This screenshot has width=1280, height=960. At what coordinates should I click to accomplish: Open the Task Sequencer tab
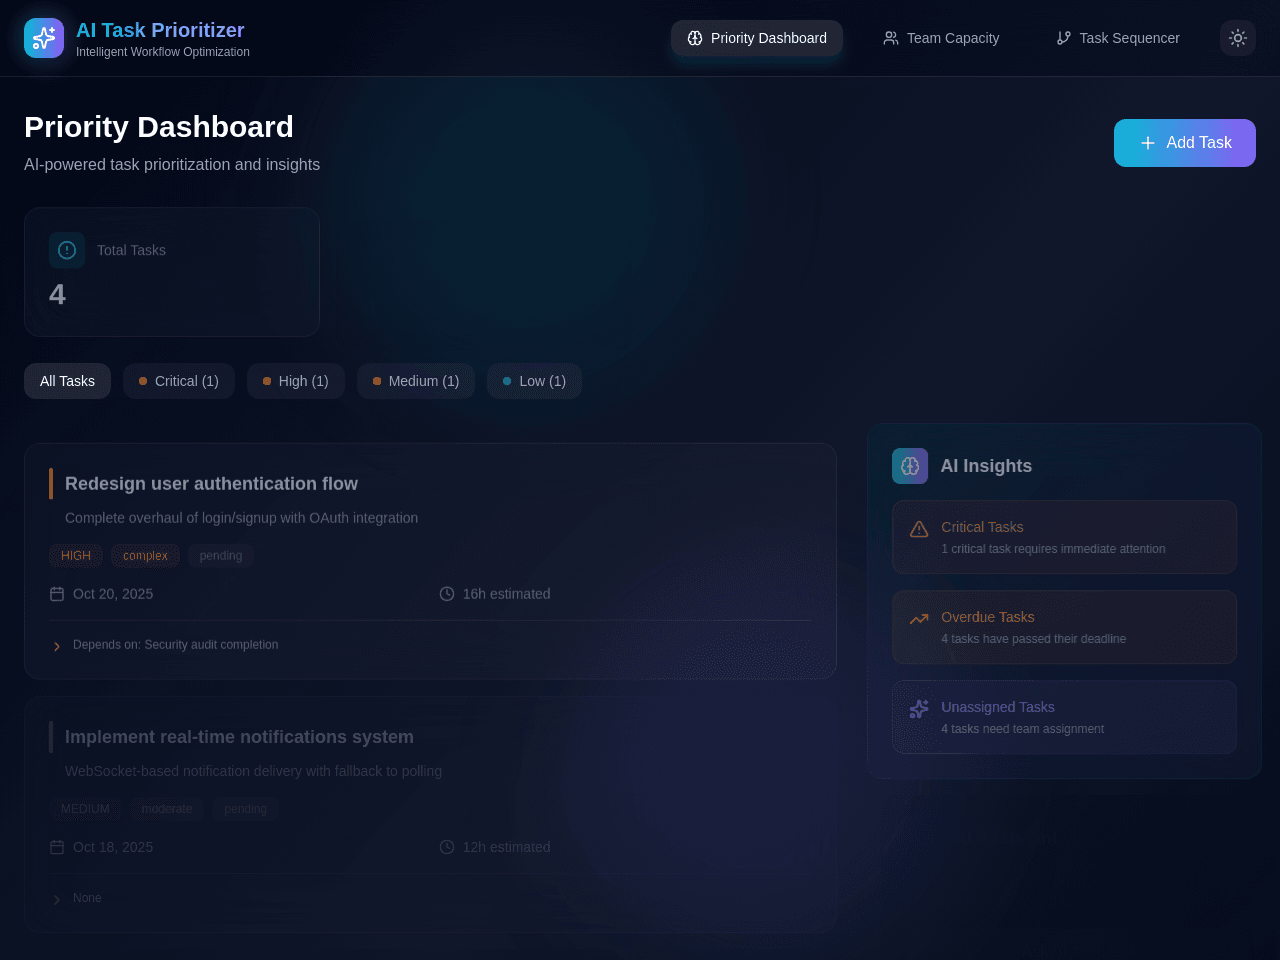[x=1118, y=38]
